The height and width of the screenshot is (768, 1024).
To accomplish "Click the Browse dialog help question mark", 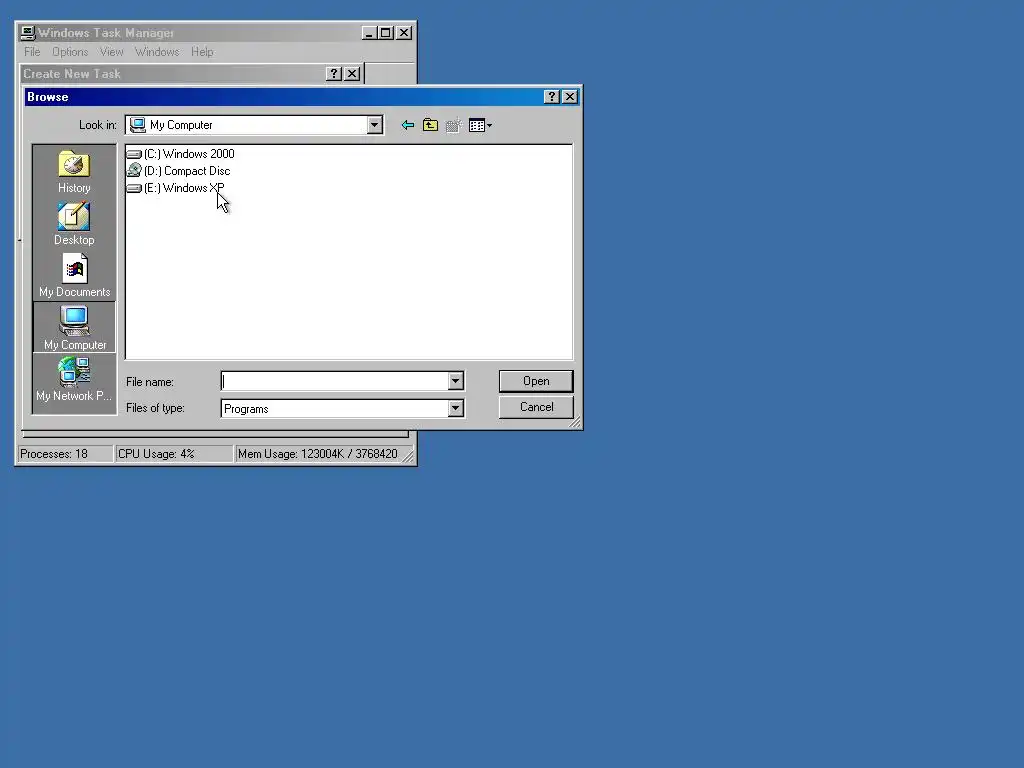I will pyautogui.click(x=551, y=97).
